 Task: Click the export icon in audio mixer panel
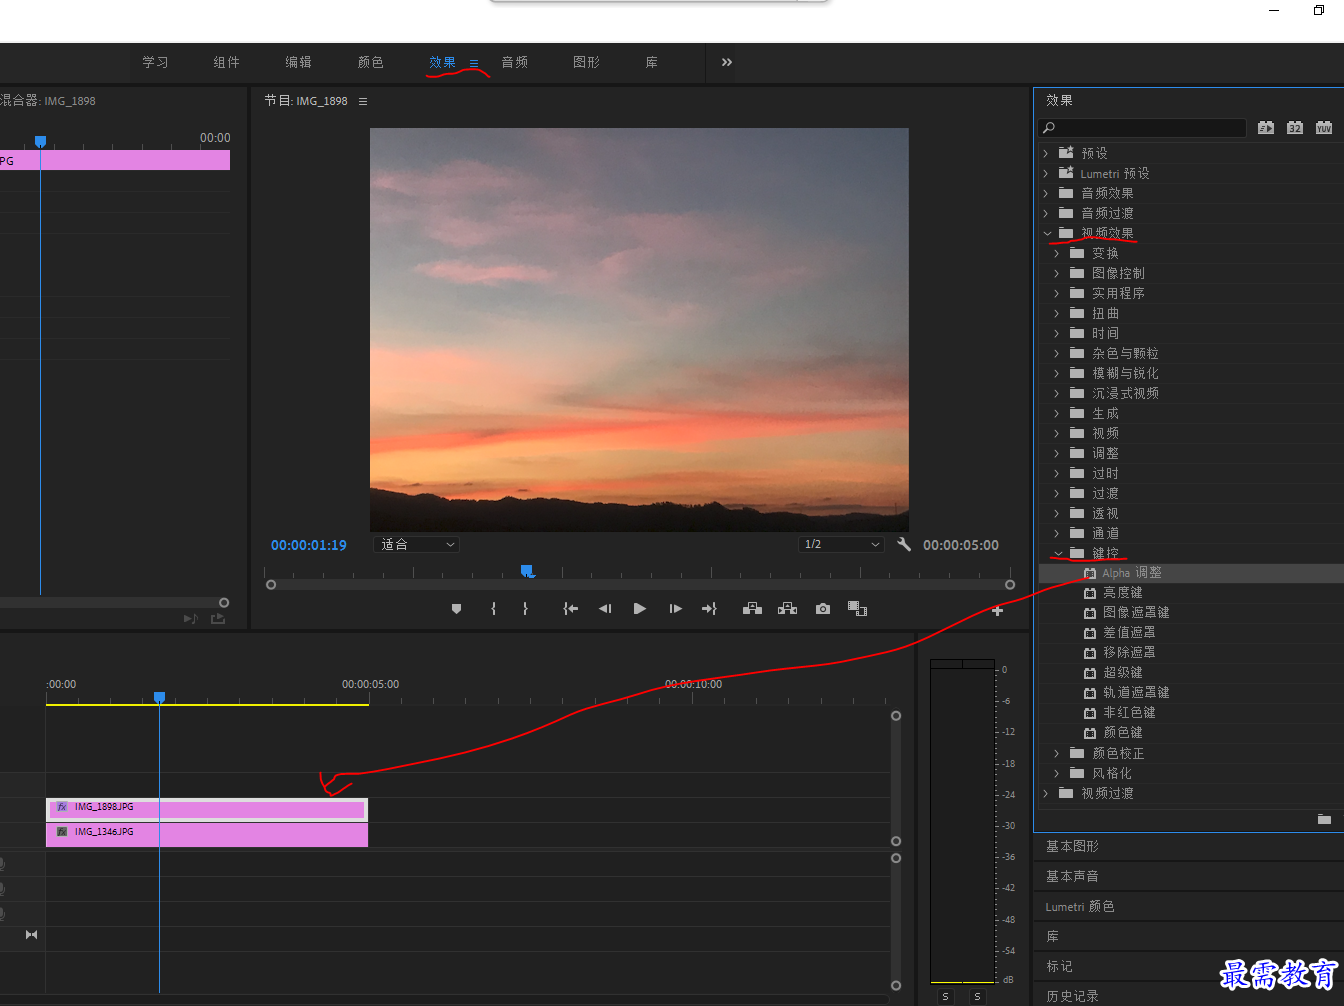pyautogui.click(x=218, y=619)
